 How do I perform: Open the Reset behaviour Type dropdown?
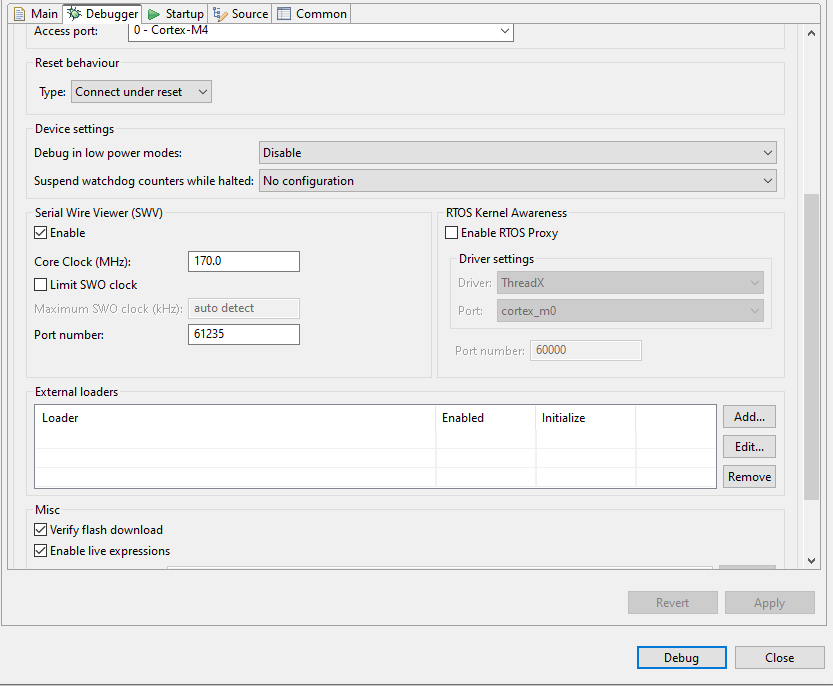tap(203, 91)
